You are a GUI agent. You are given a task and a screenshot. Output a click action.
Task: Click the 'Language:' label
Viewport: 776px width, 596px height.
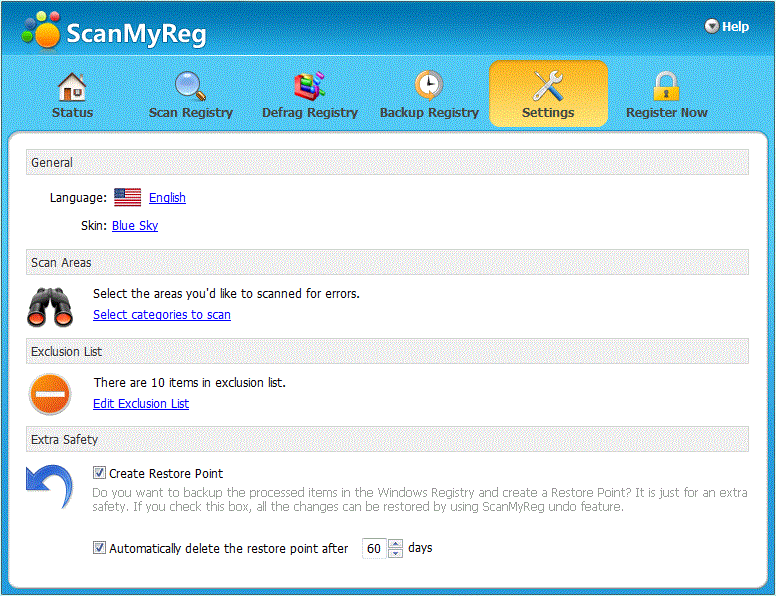(x=78, y=198)
